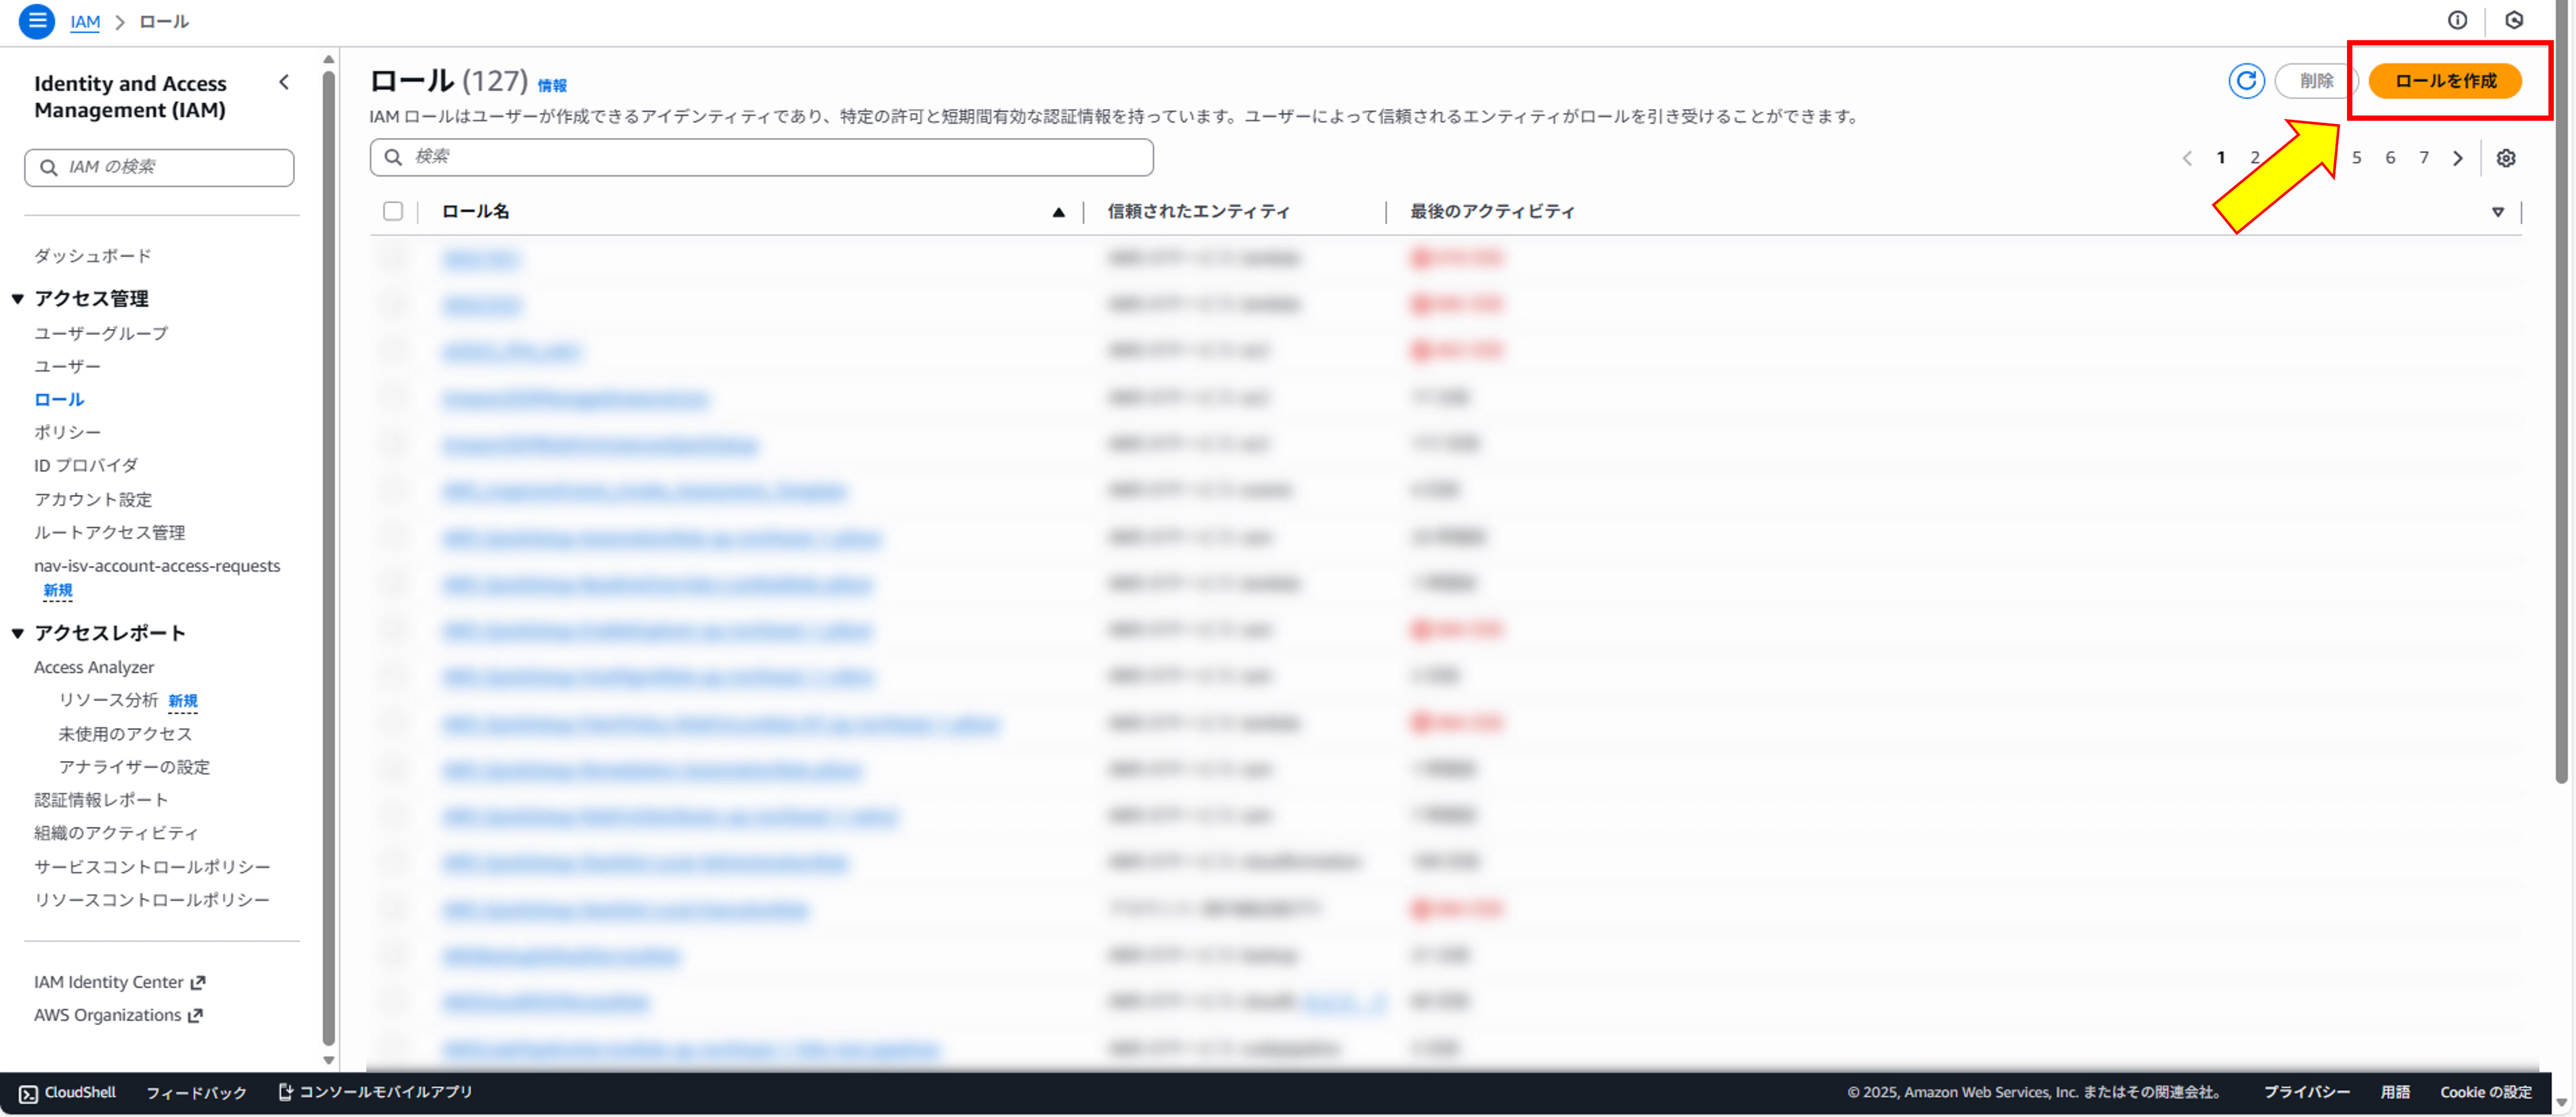The height and width of the screenshot is (1117, 2576).
Task: Go to next page of roles
Action: coord(2458,158)
